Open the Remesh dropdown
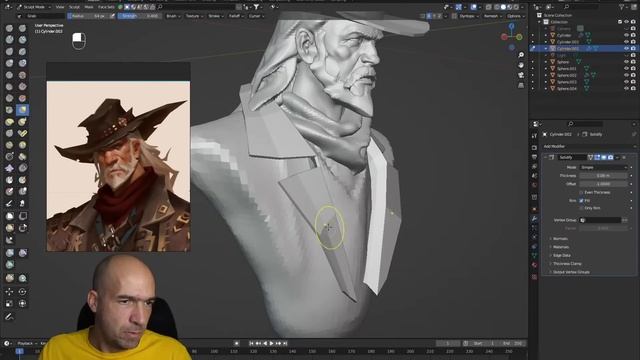Screen dimensions: 640x360 click(x=492, y=16)
